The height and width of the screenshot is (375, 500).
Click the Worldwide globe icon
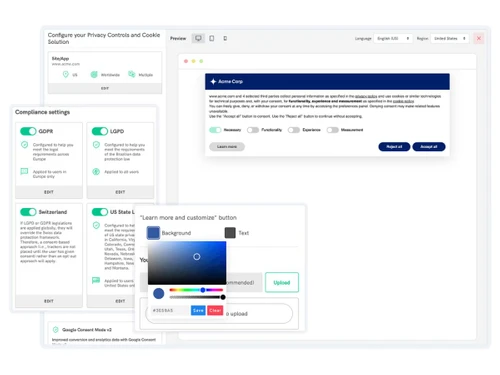94,74
